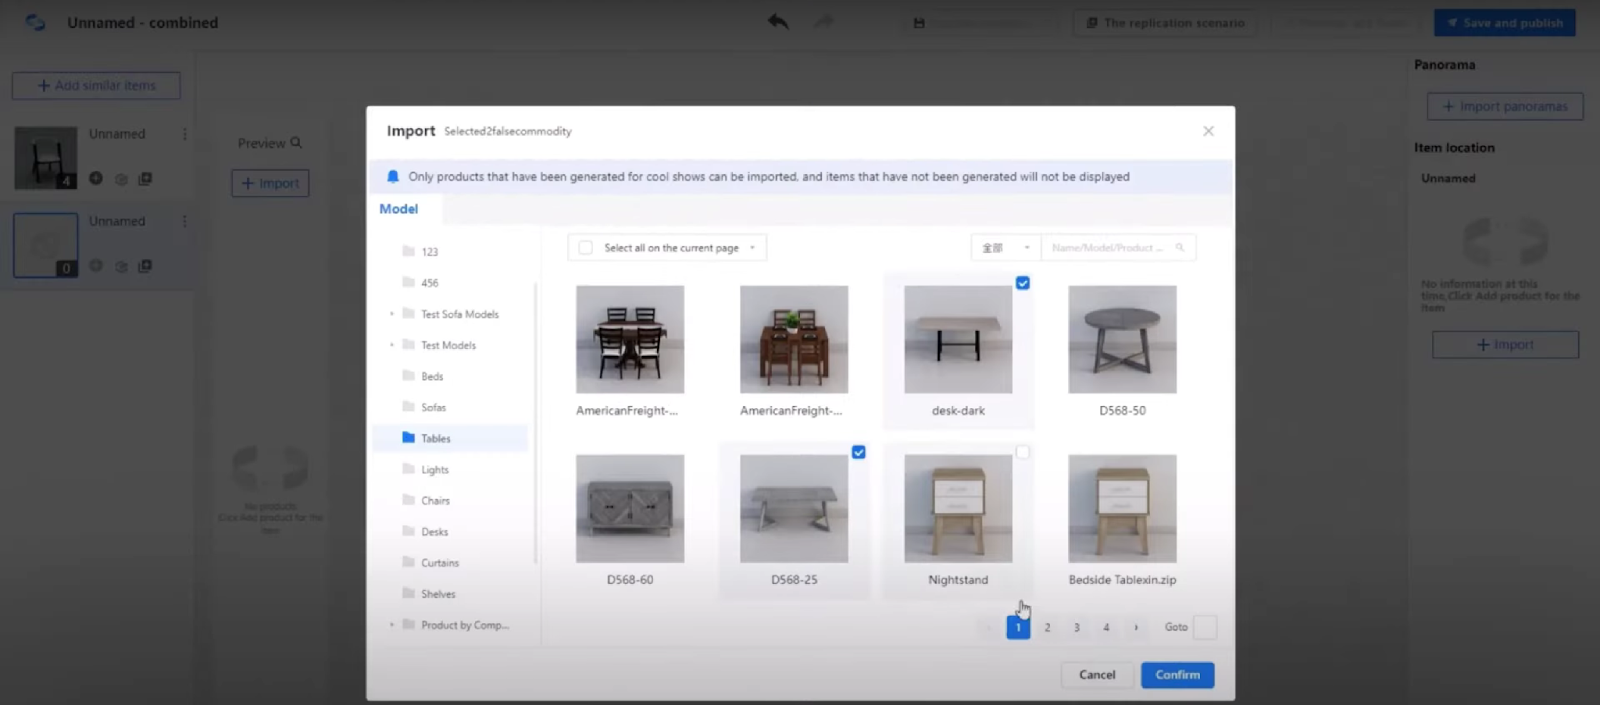Uncheck the desk-dark item checkbox
This screenshot has width=1600, height=705.
[x=1022, y=283]
